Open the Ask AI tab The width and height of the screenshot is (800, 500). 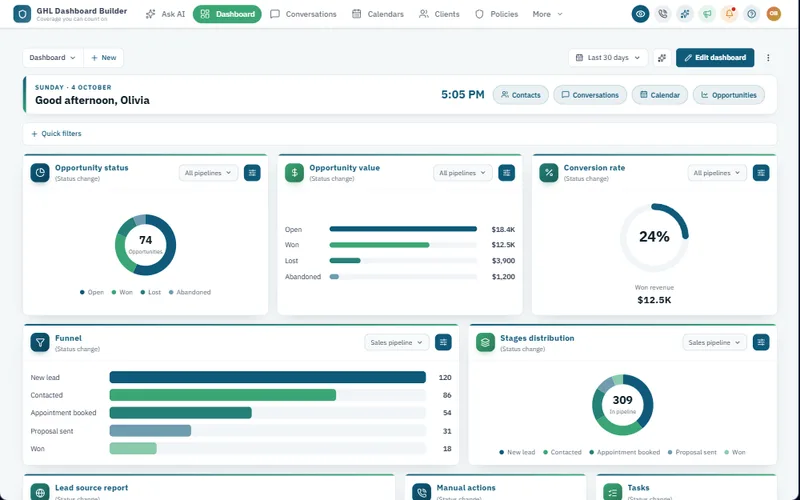pyautogui.click(x=165, y=14)
